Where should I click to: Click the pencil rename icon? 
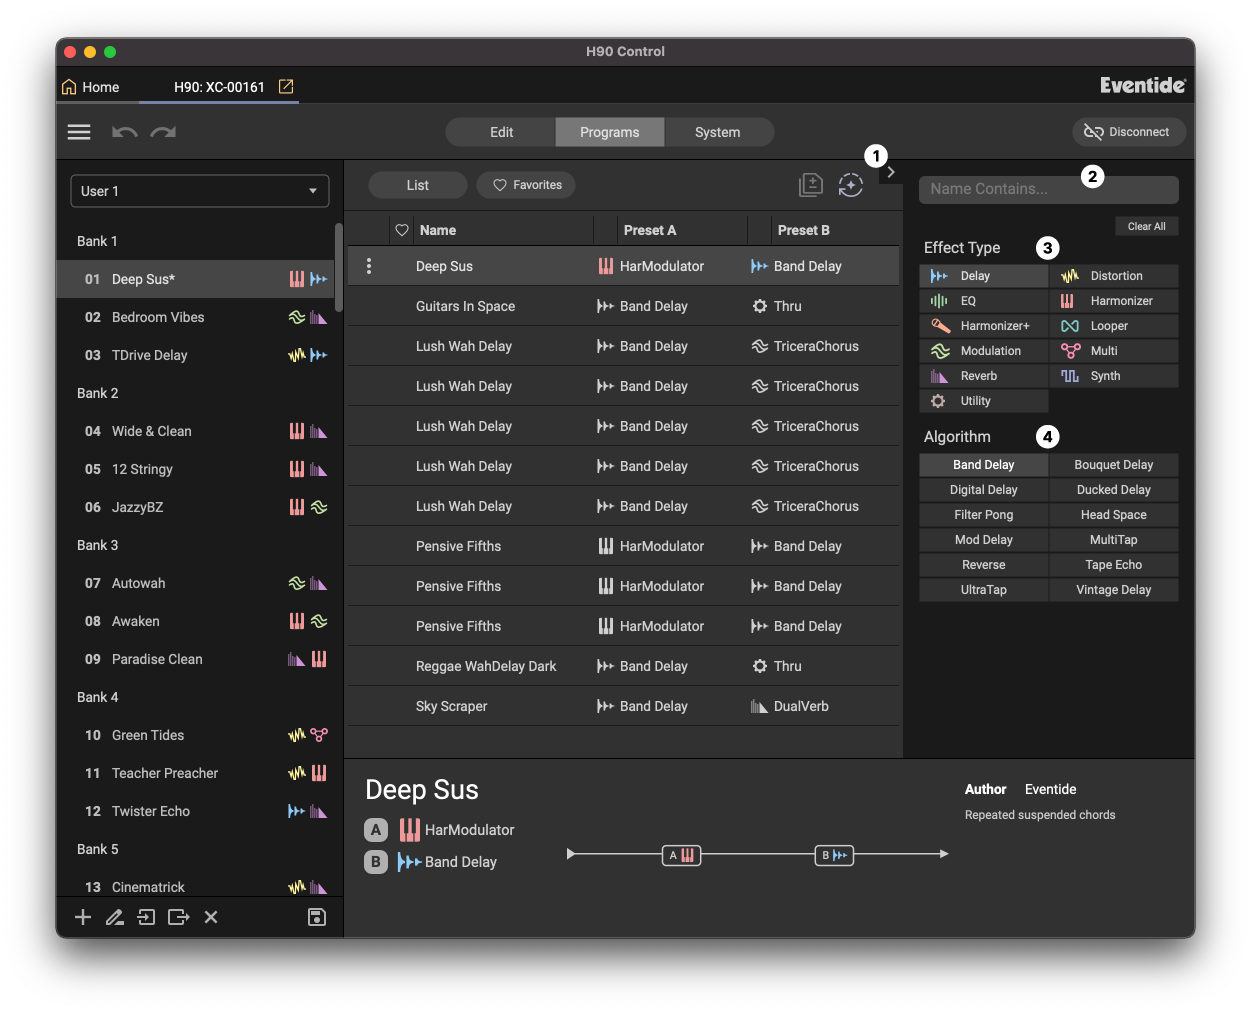coord(115,917)
